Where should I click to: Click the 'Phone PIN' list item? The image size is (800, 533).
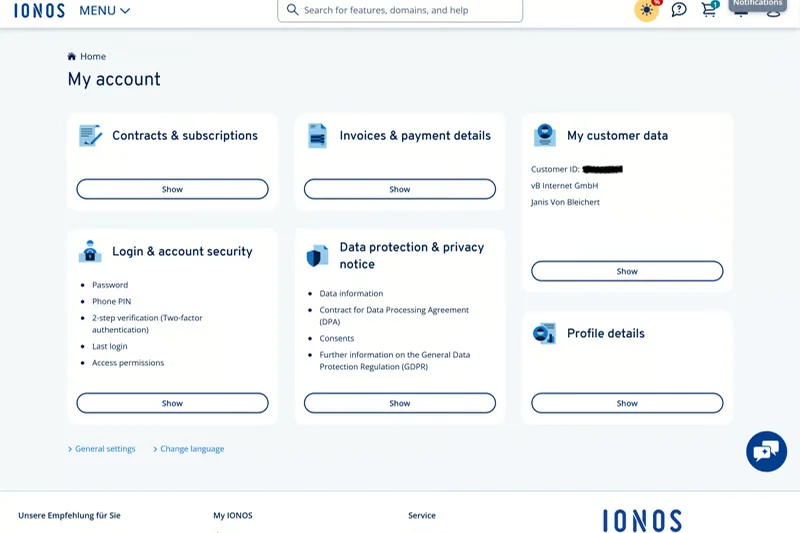(x=111, y=301)
